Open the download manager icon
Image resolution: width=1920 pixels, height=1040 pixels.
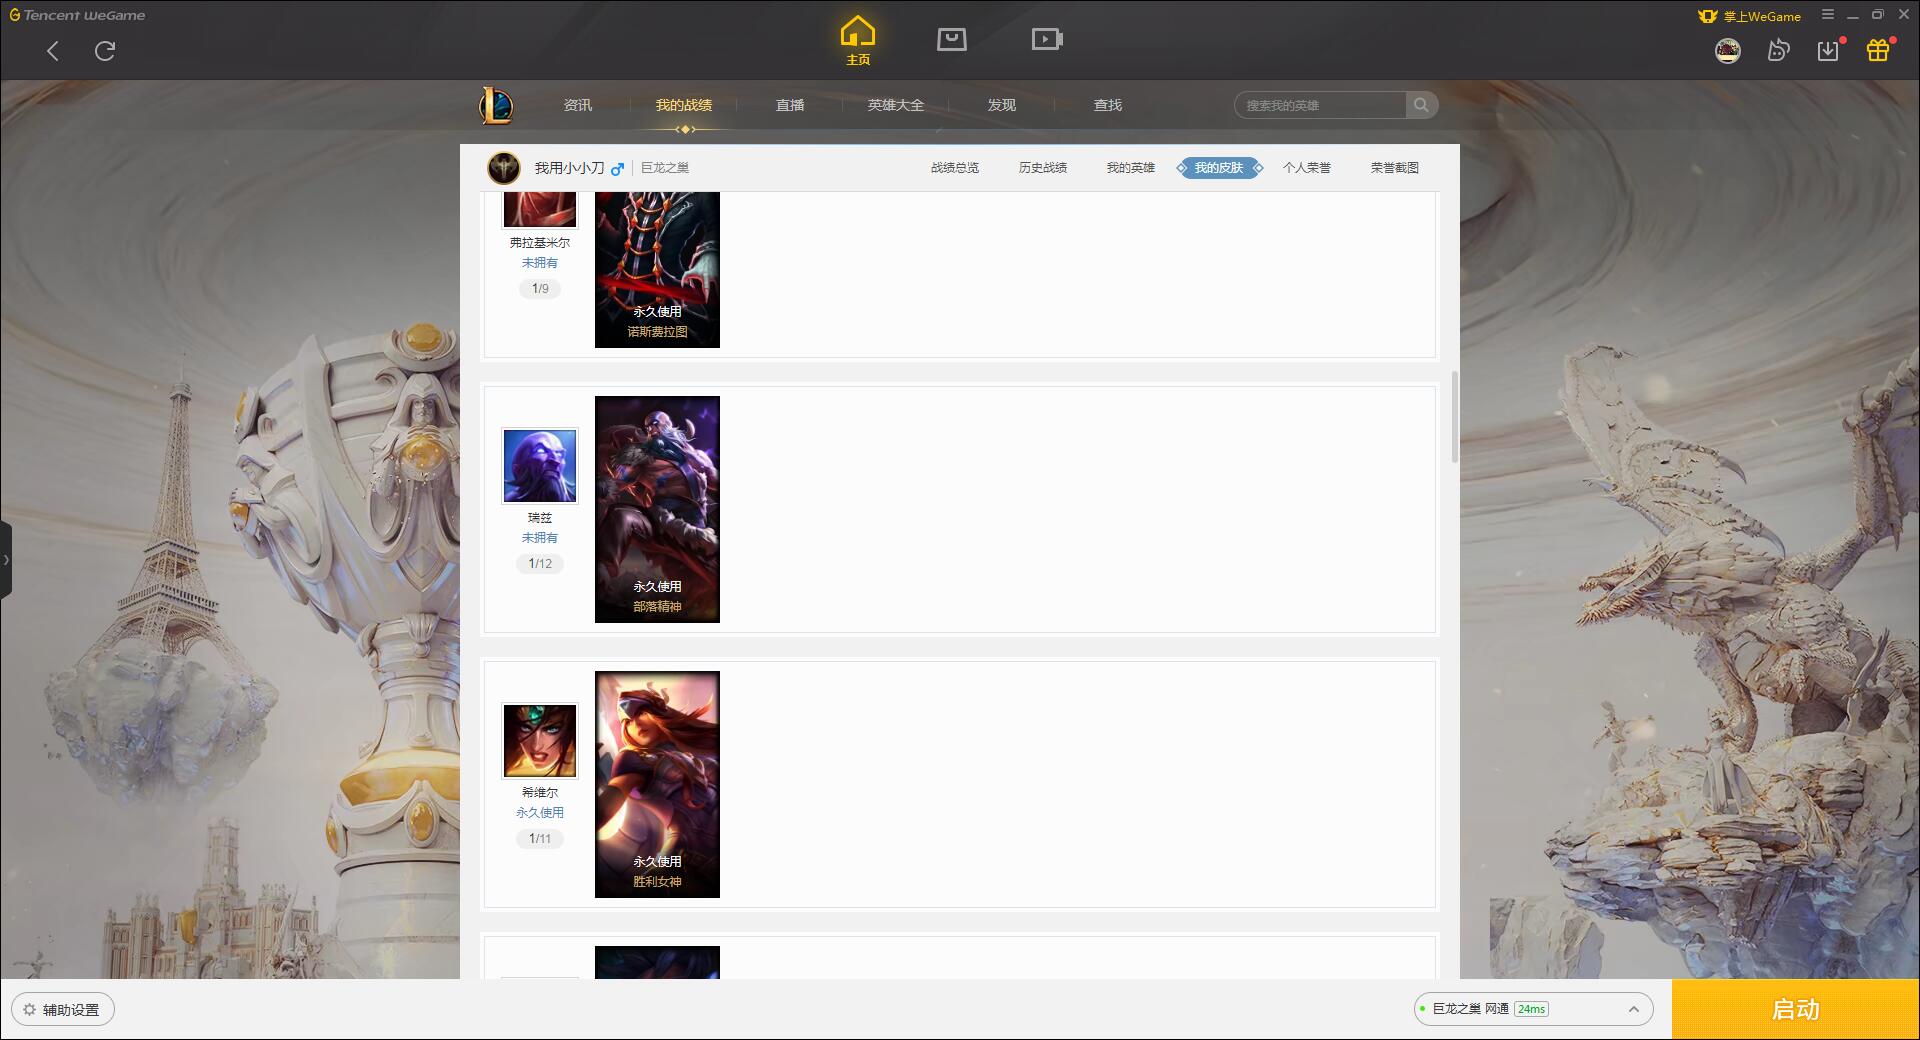(1828, 50)
